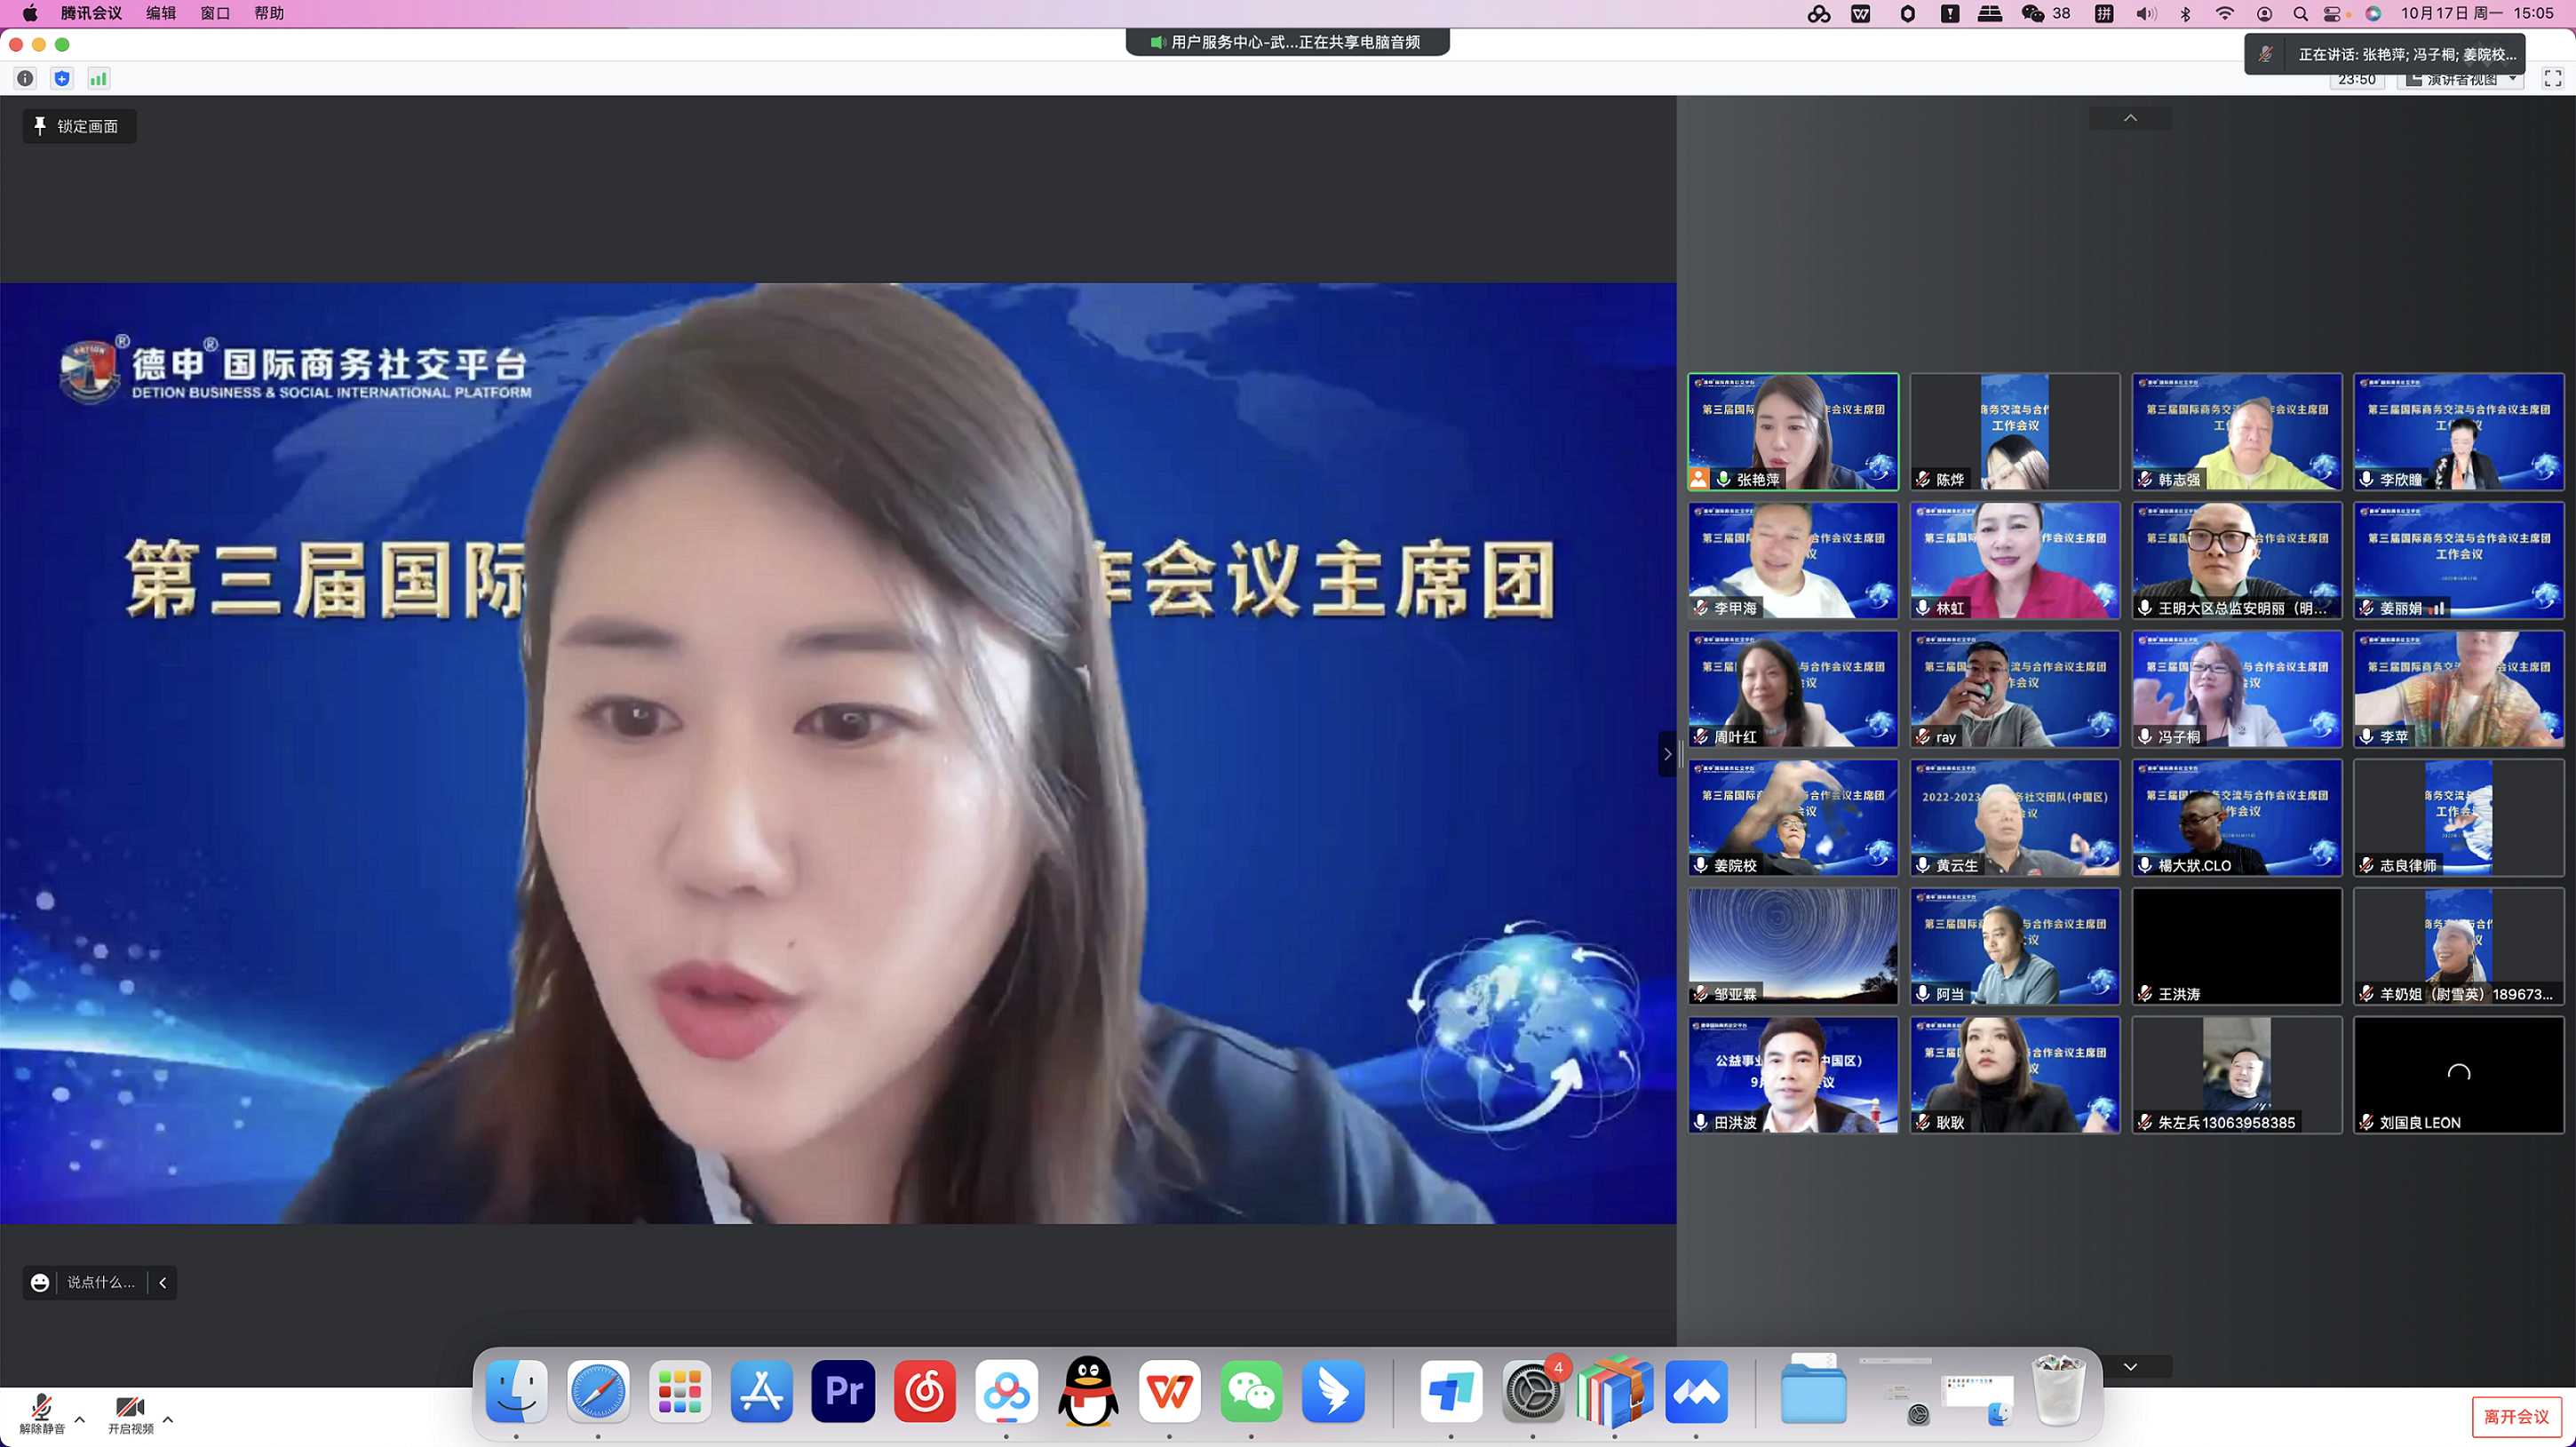The width and height of the screenshot is (2576, 1447).
Task: Open the 编辑 menu
Action: click(161, 13)
